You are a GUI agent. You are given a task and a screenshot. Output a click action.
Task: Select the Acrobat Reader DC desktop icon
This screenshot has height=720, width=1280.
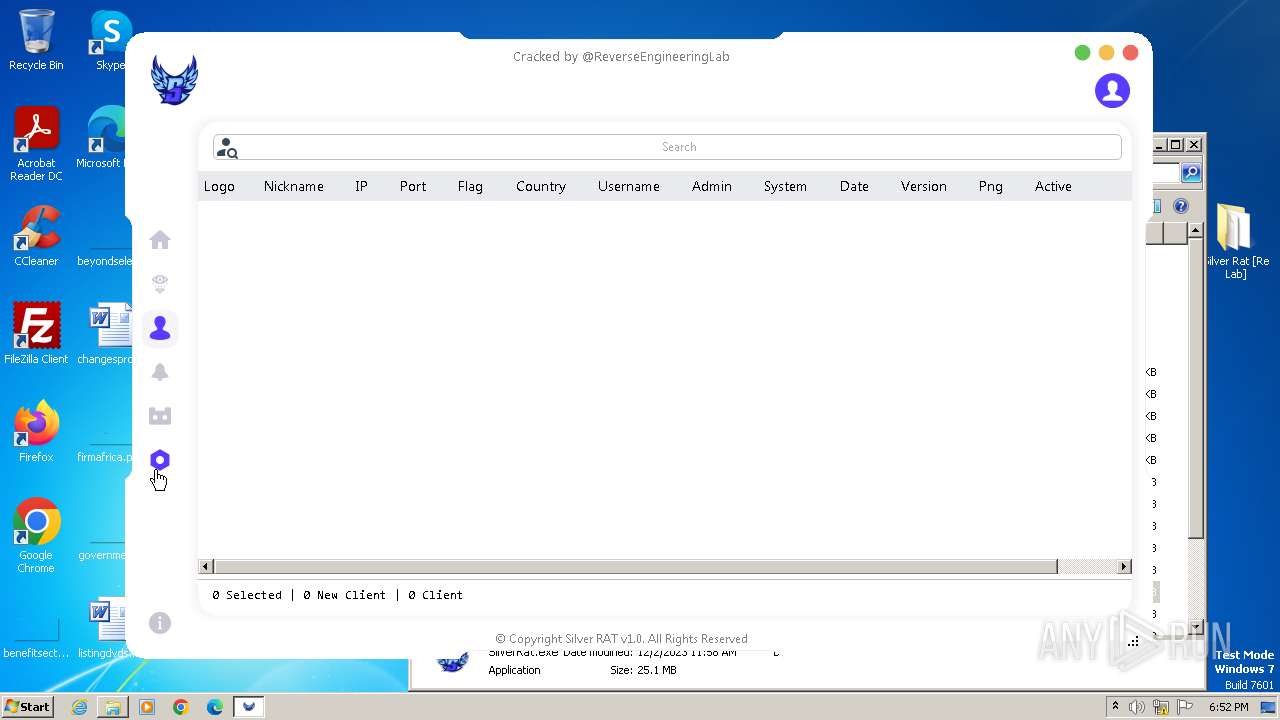point(36,144)
